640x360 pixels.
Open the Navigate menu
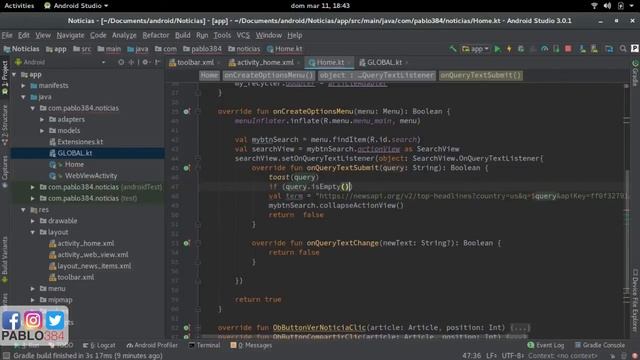pyautogui.click(x=70, y=36)
